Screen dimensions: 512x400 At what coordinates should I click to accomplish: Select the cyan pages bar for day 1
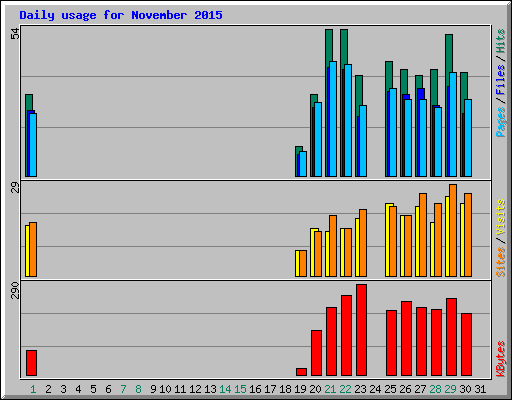pos(33,145)
